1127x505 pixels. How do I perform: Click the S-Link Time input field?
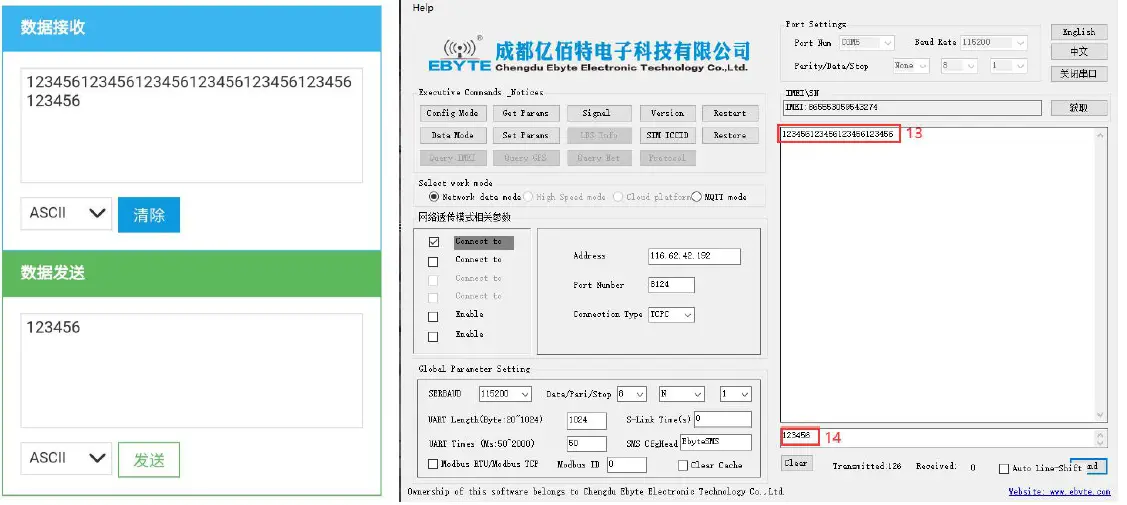pyautogui.click(x=723, y=419)
